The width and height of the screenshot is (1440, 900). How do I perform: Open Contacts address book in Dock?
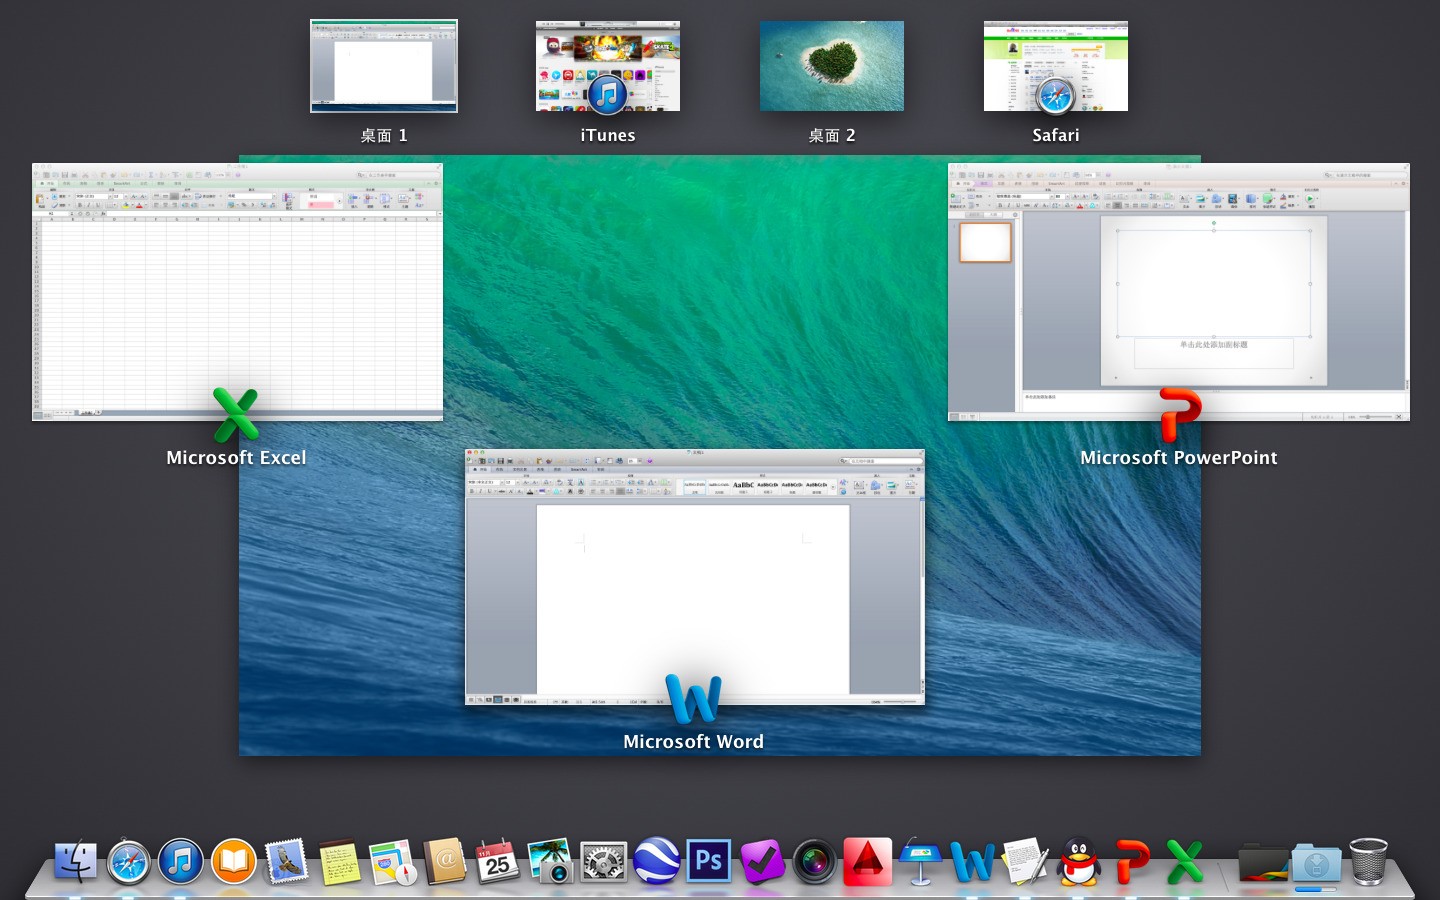(445, 861)
